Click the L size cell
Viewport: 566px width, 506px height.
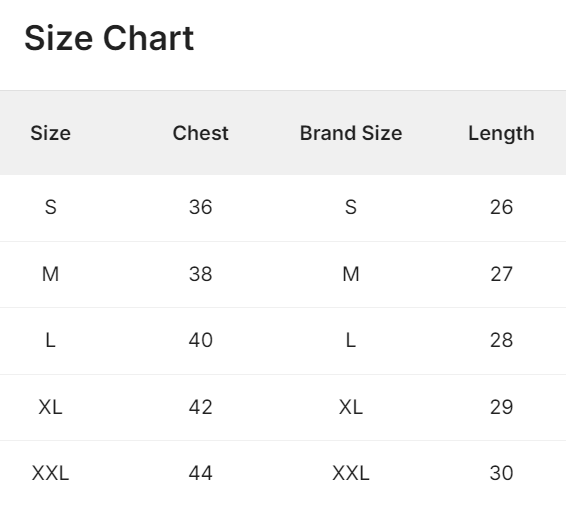tap(51, 340)
